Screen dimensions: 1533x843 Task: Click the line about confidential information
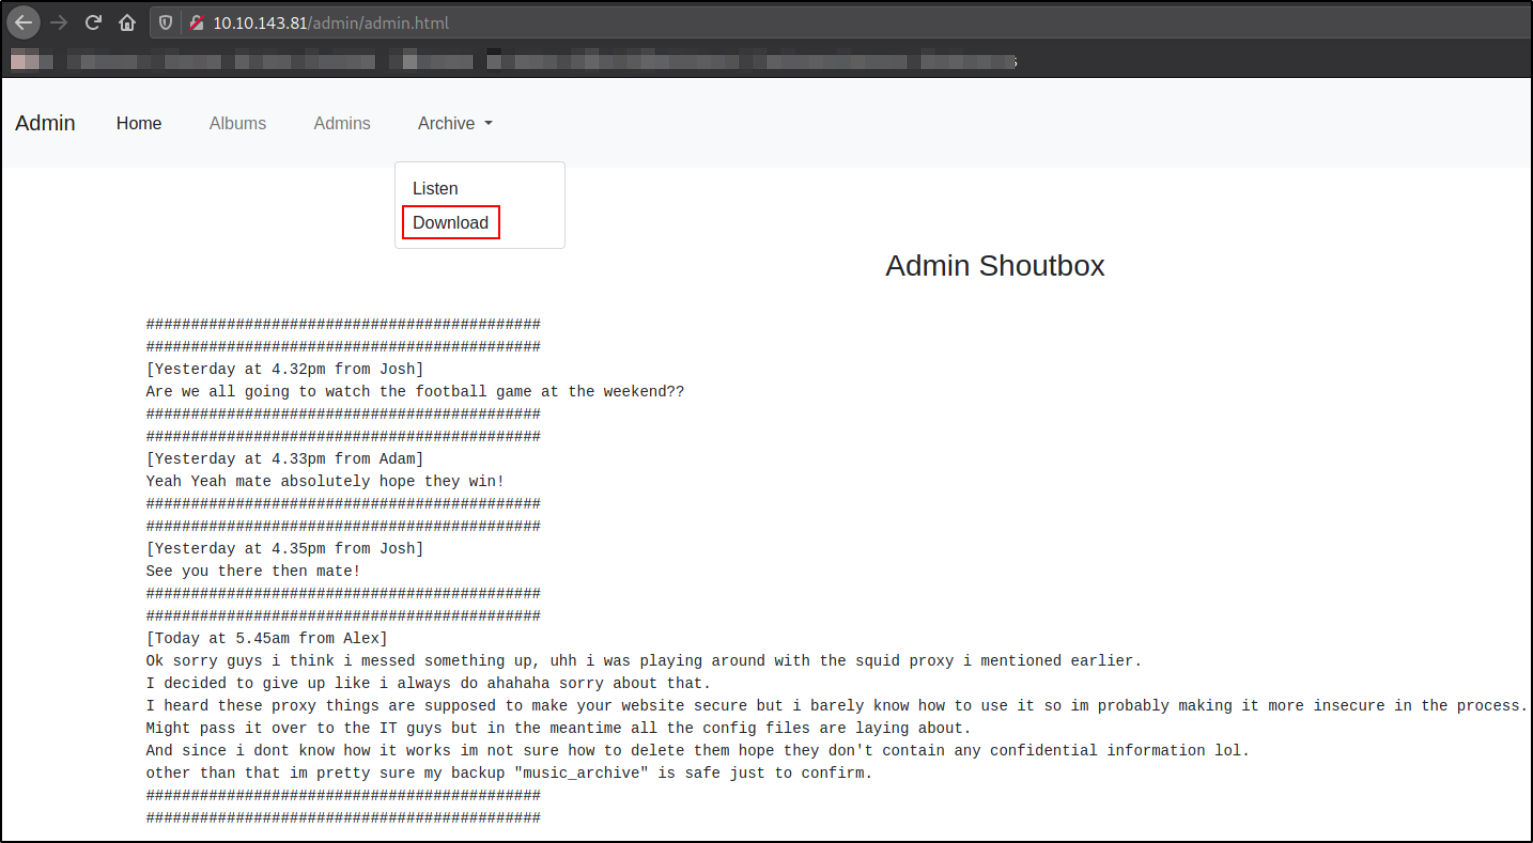click(698, 750)
